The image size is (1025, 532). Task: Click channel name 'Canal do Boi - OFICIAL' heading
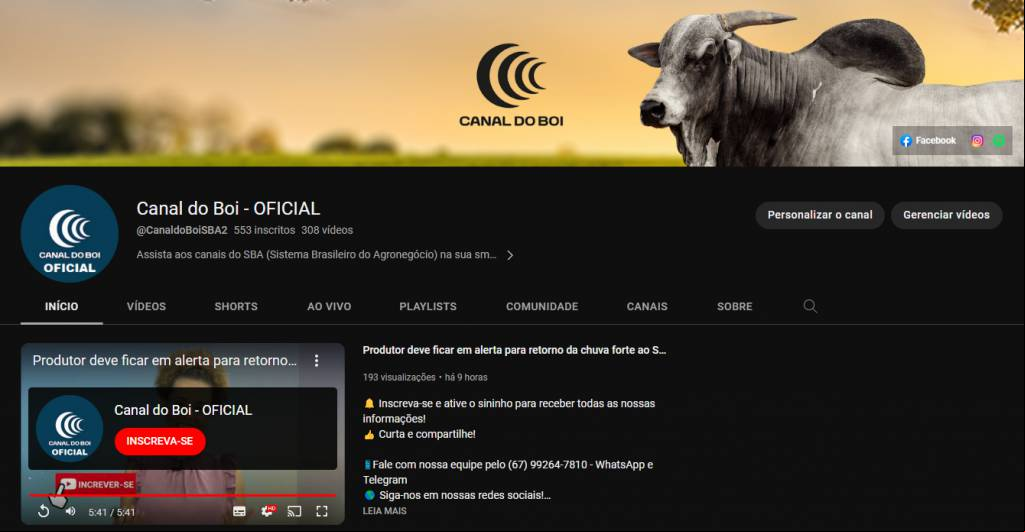pyautogui.click(x=228, y=208)
